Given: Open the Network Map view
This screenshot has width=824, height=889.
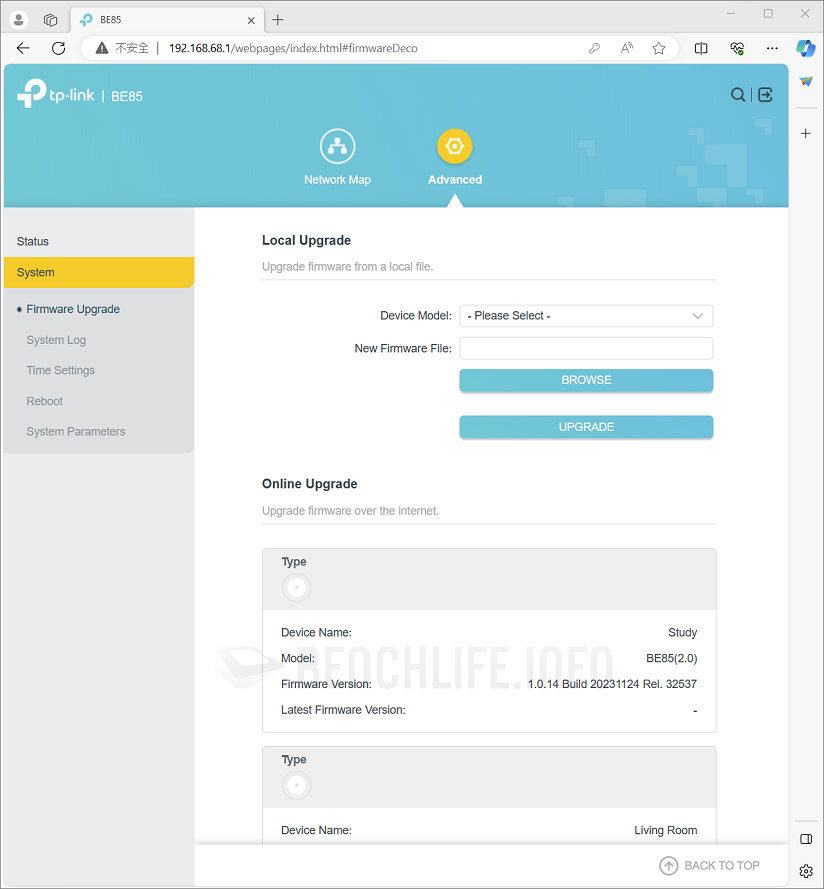Looking at the screenshot, I should tap(337, 155).
